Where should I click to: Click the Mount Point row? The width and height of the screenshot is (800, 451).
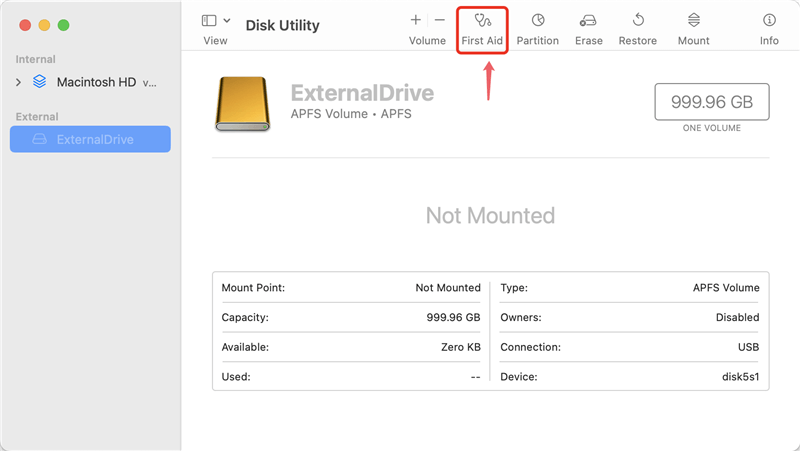pos(350,288)
